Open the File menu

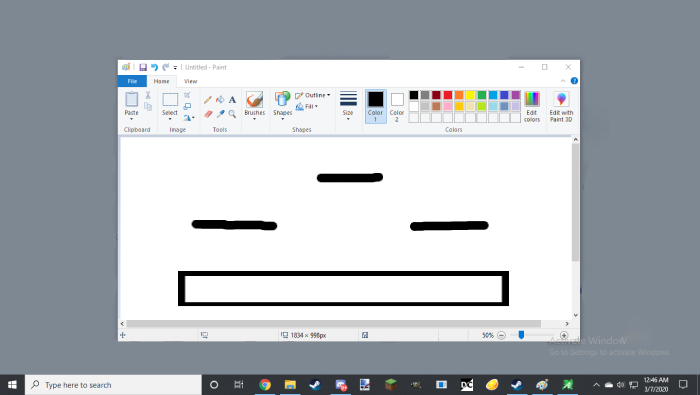(x=132, y=81)
